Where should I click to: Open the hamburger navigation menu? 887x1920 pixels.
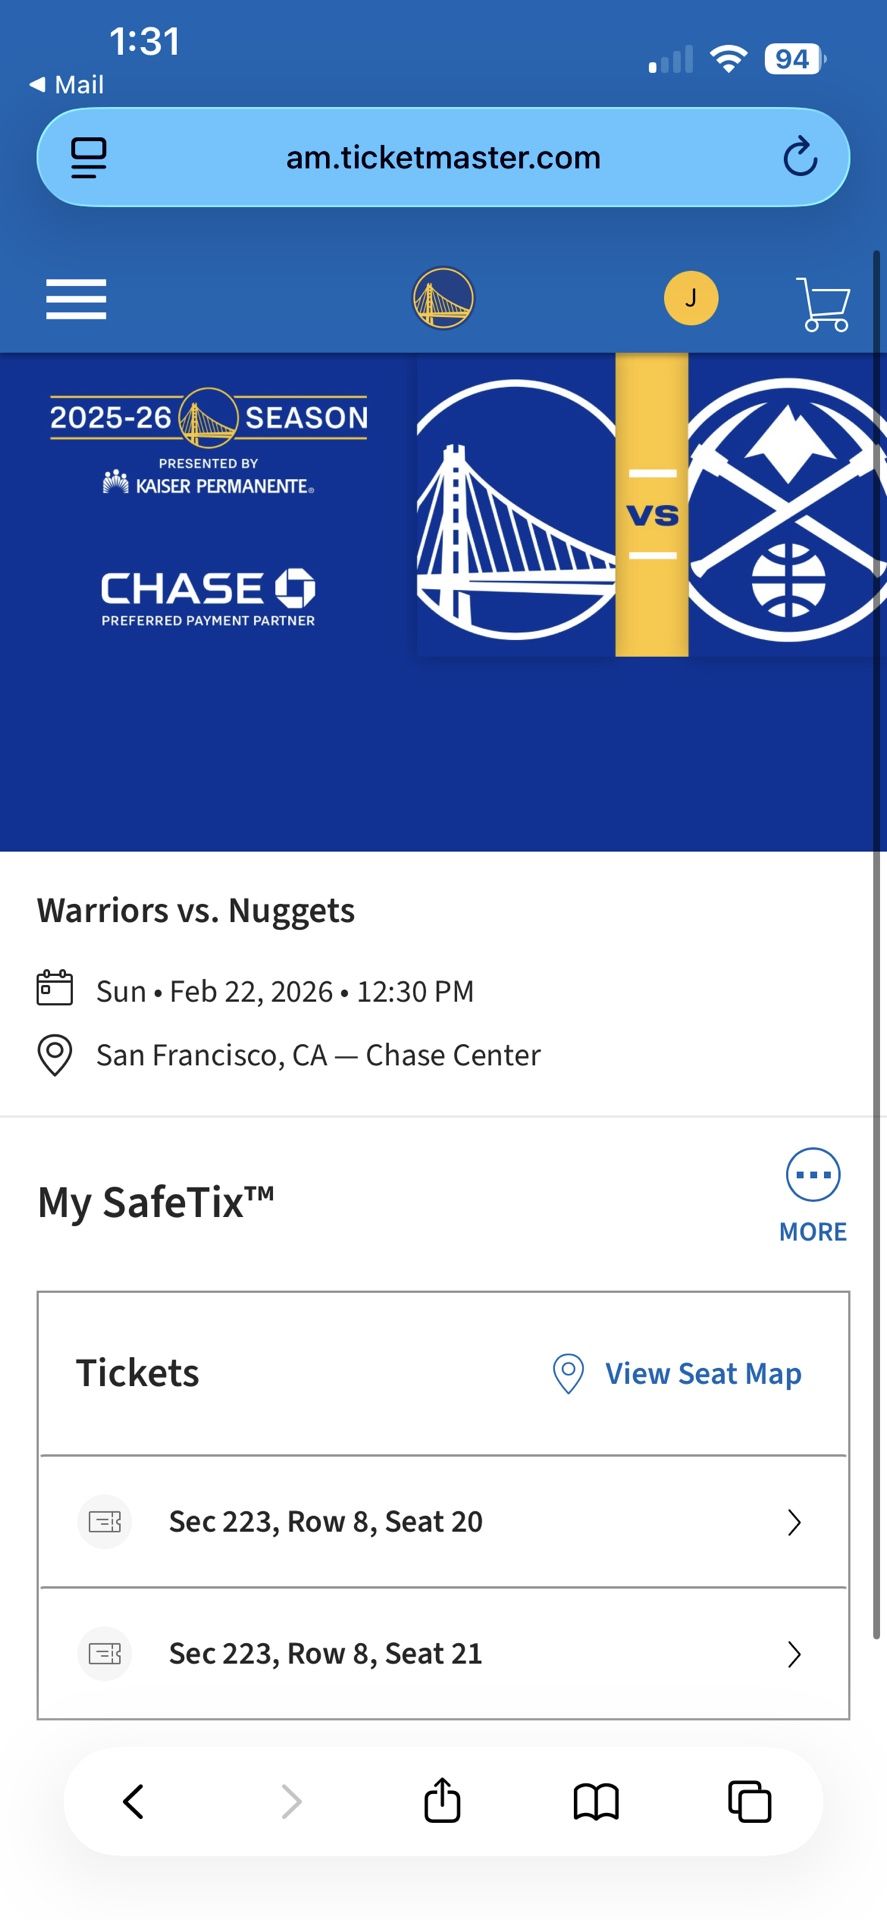(75, 299)
